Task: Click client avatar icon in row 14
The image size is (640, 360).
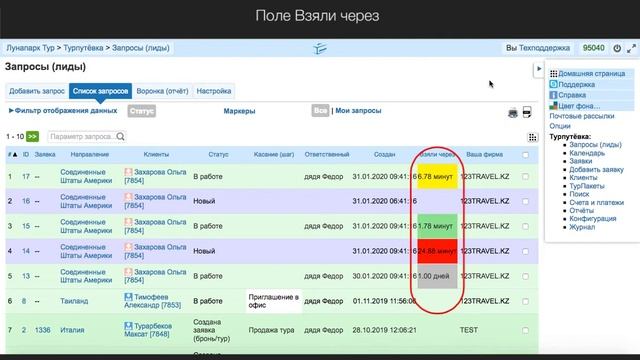Action: pyautogui.click(x=129, y=247)
